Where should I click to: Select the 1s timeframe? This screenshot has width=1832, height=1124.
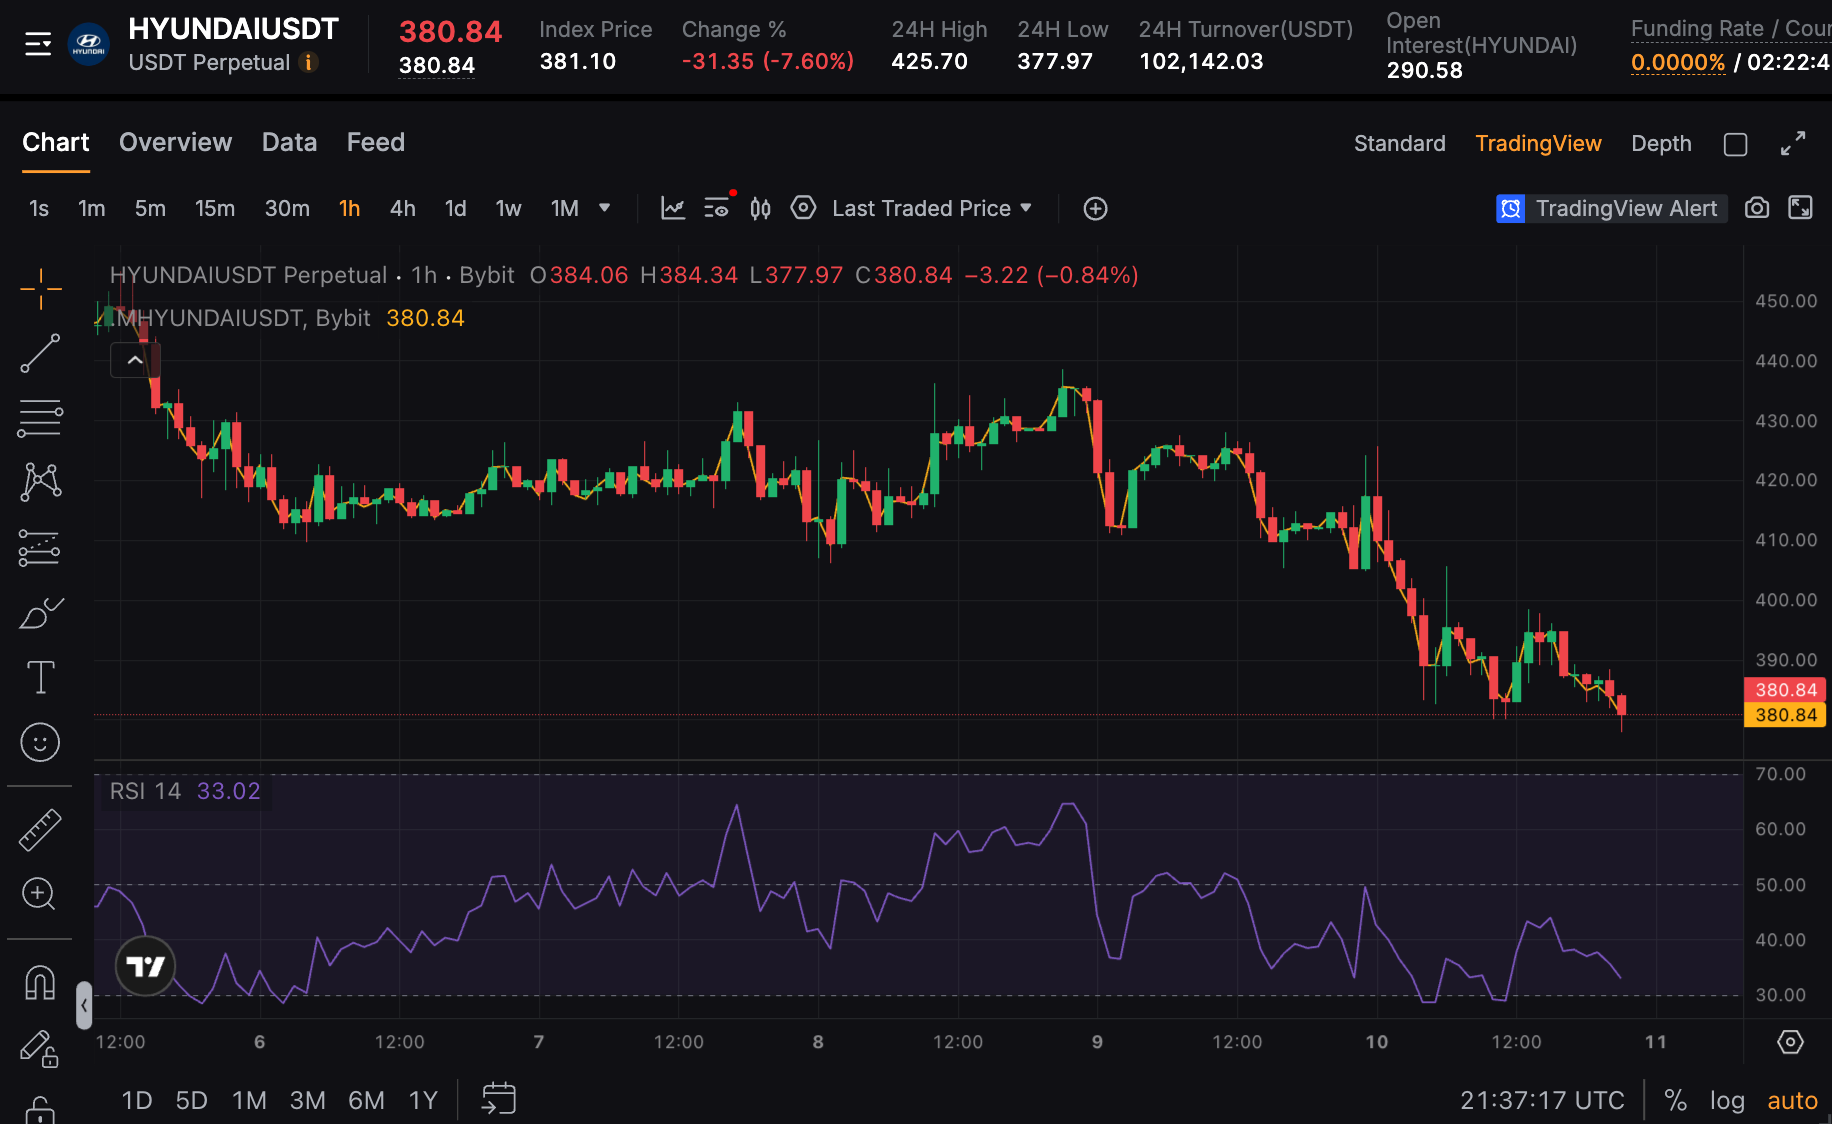click(x=39, y=208)
